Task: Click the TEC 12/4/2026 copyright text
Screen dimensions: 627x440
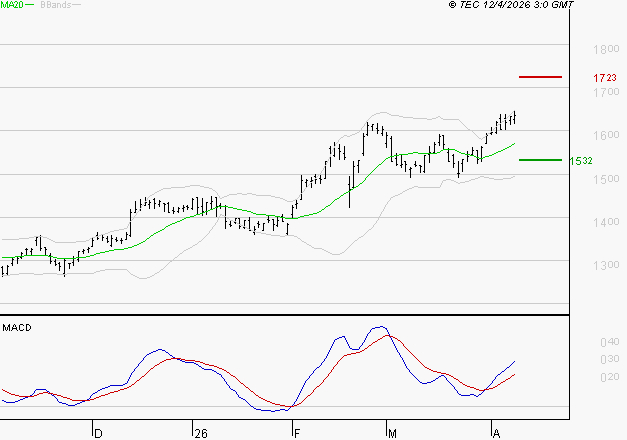Action: (x=511, y=5)
